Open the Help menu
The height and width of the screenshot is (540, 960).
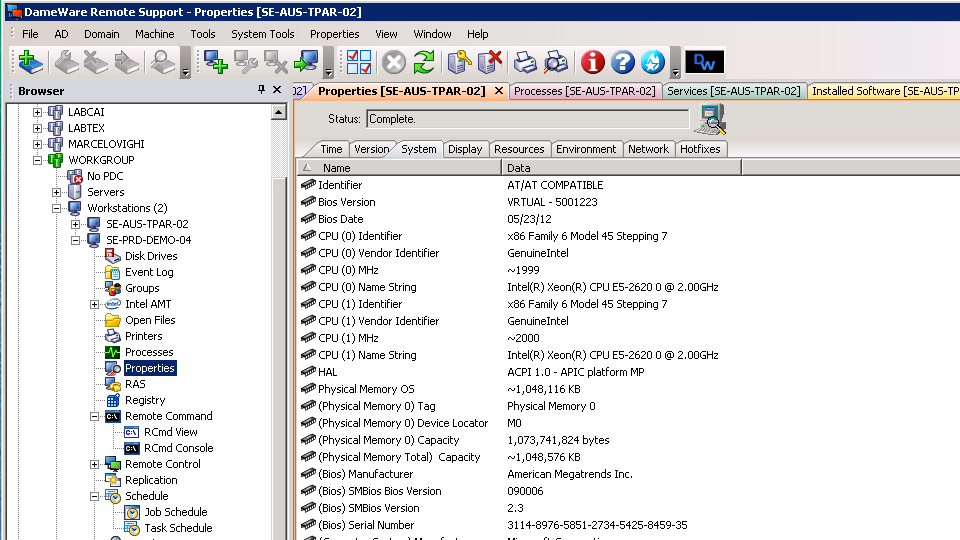pyautogui.click(x=478, y=34)
